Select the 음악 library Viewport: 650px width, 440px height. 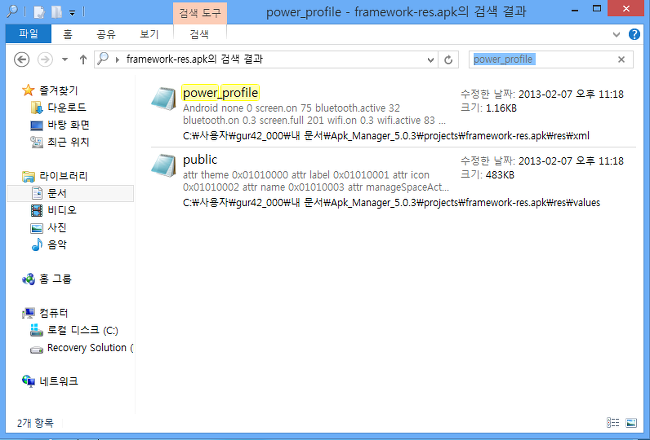point(57,244)
